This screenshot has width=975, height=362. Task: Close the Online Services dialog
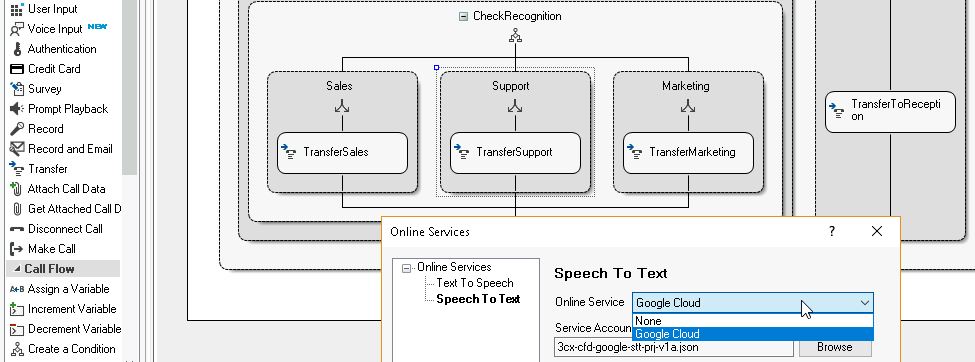pyautogui.click(x=877, y=231)
